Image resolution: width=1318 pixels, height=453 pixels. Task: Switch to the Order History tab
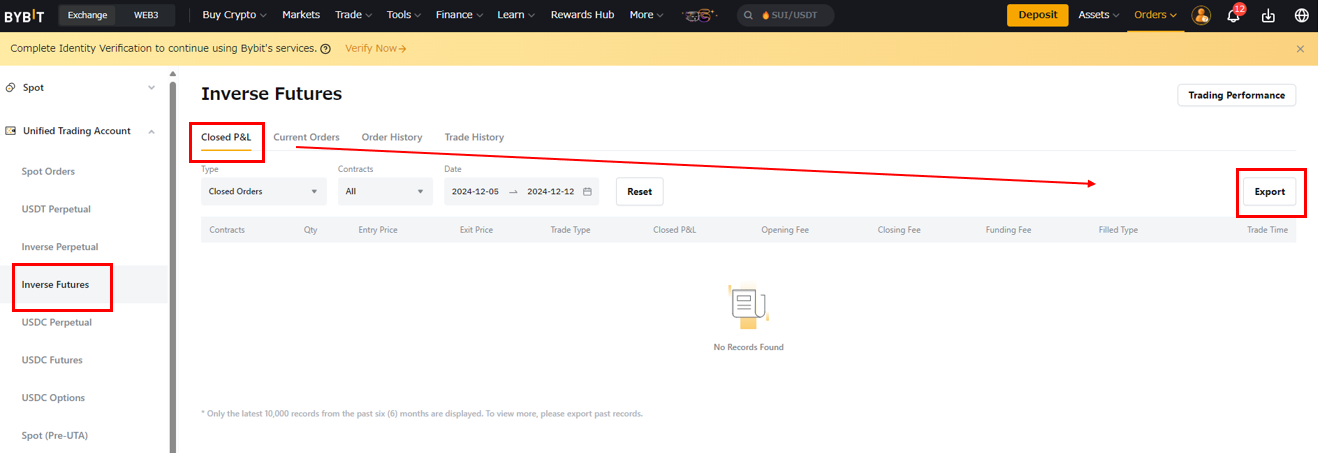click(392, 137)
